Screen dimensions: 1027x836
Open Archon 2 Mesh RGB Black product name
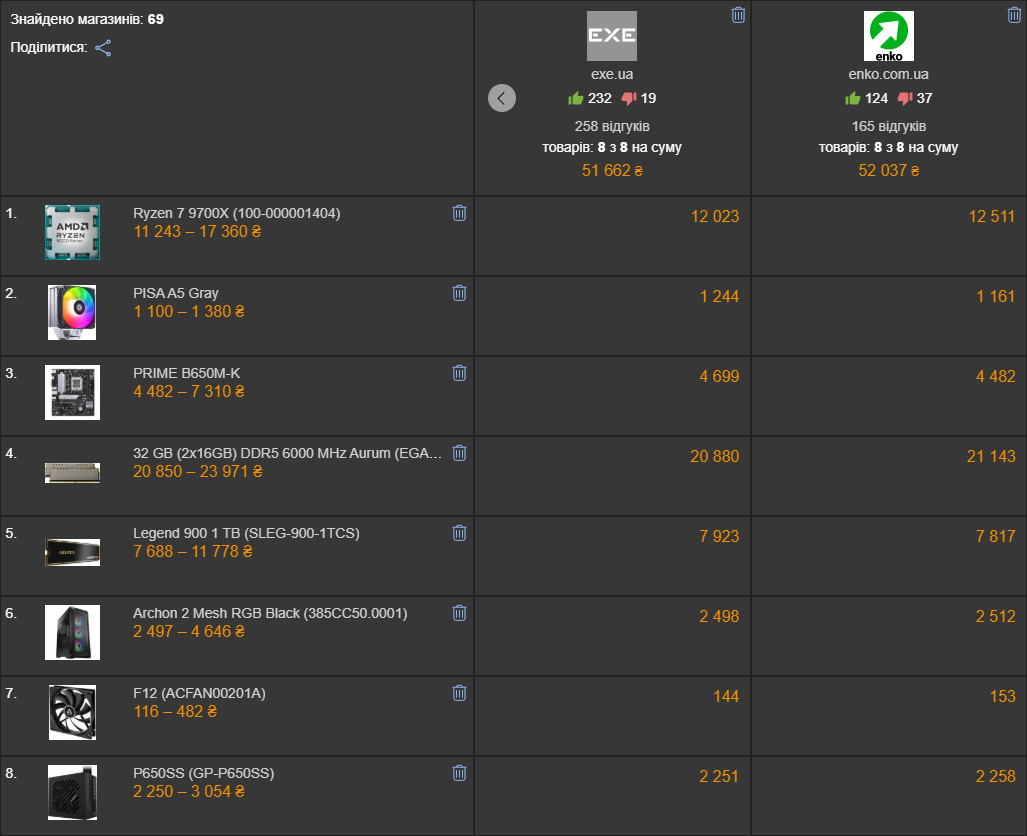pos(270,613)
